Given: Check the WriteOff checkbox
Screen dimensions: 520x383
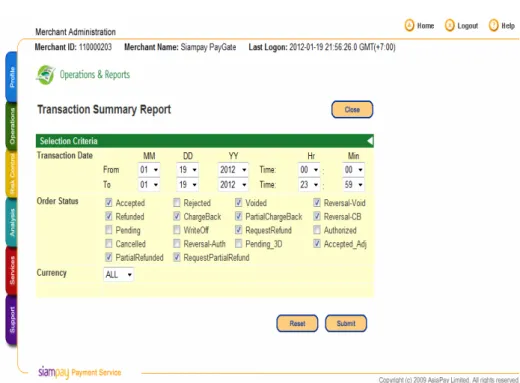Looking at the screenshot, I should (177, 230).
